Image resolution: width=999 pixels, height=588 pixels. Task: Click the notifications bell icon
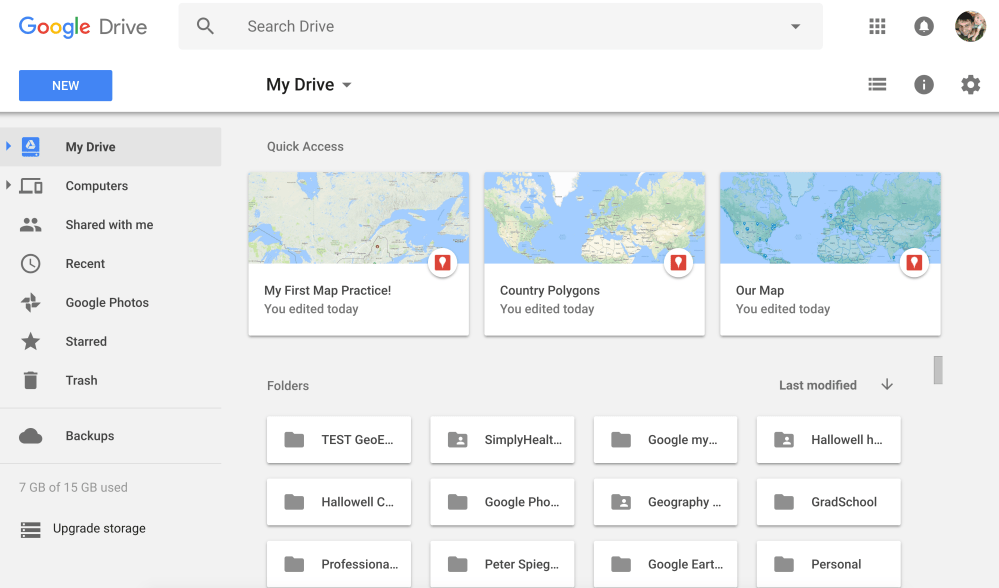coord(924,27)
